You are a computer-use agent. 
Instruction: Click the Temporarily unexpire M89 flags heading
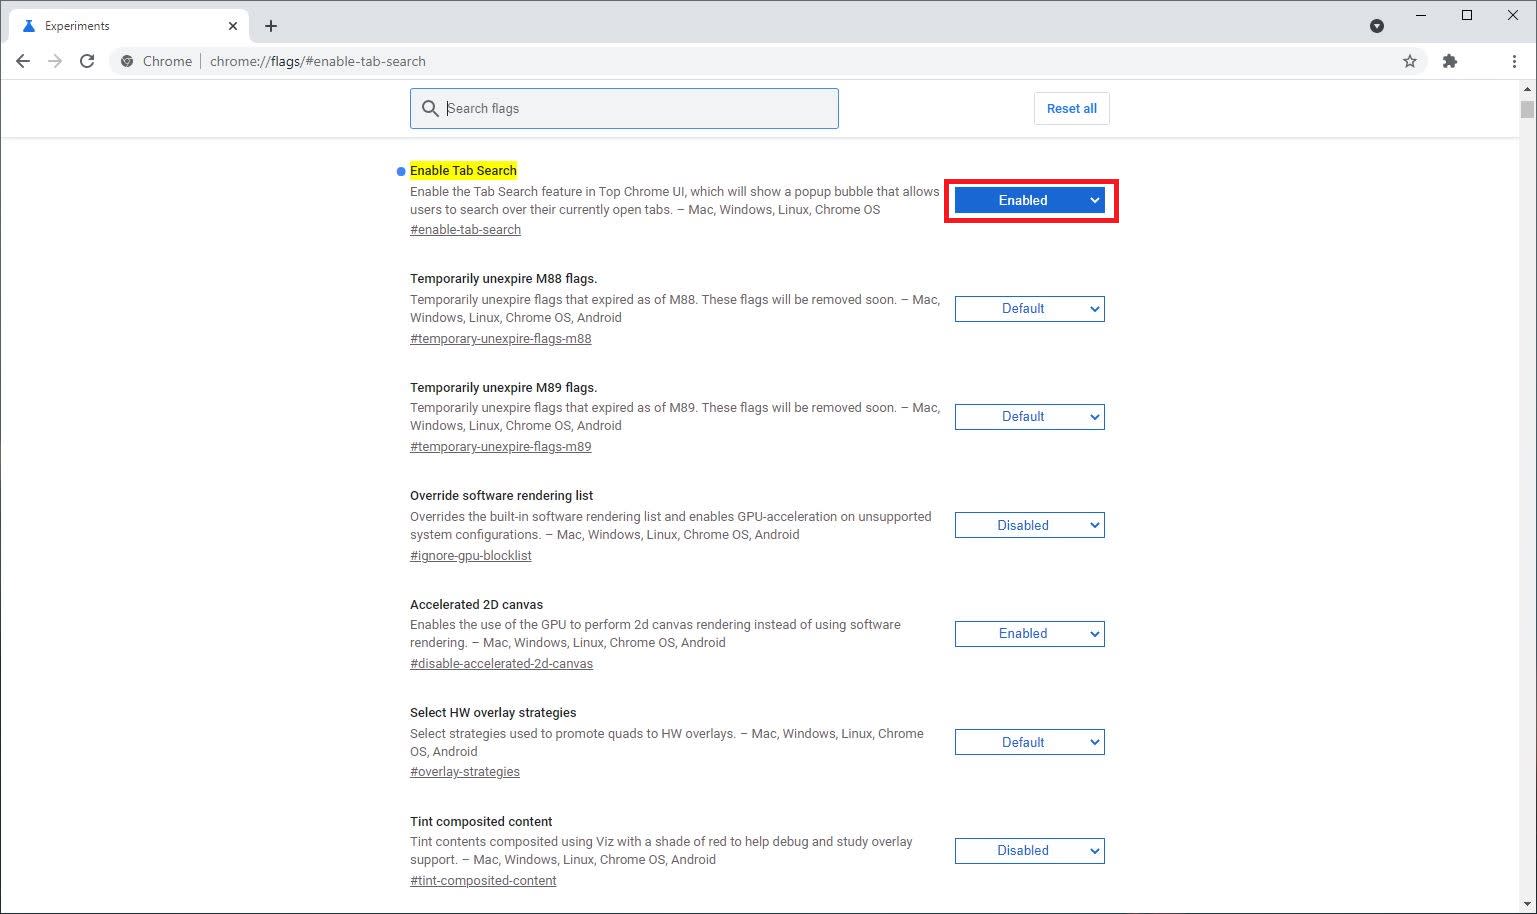tap(503, 388)
